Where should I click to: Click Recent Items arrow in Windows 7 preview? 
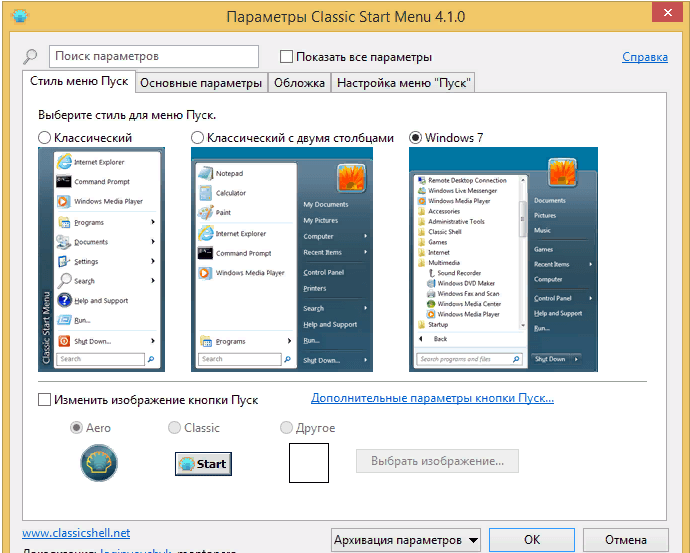point(590,264)
